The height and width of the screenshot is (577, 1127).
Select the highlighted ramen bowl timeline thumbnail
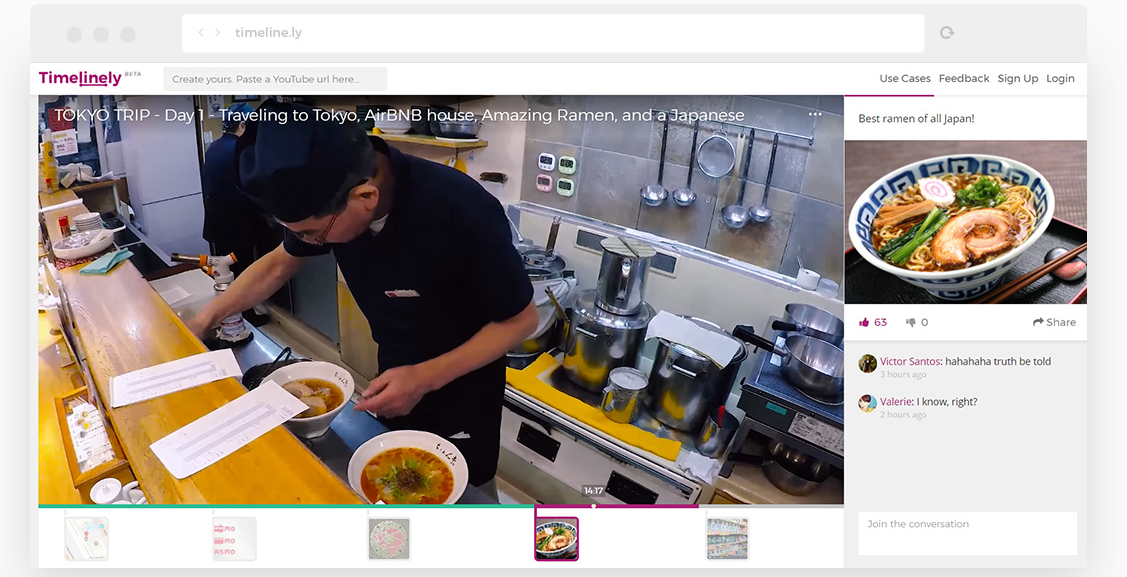point(557,539)
